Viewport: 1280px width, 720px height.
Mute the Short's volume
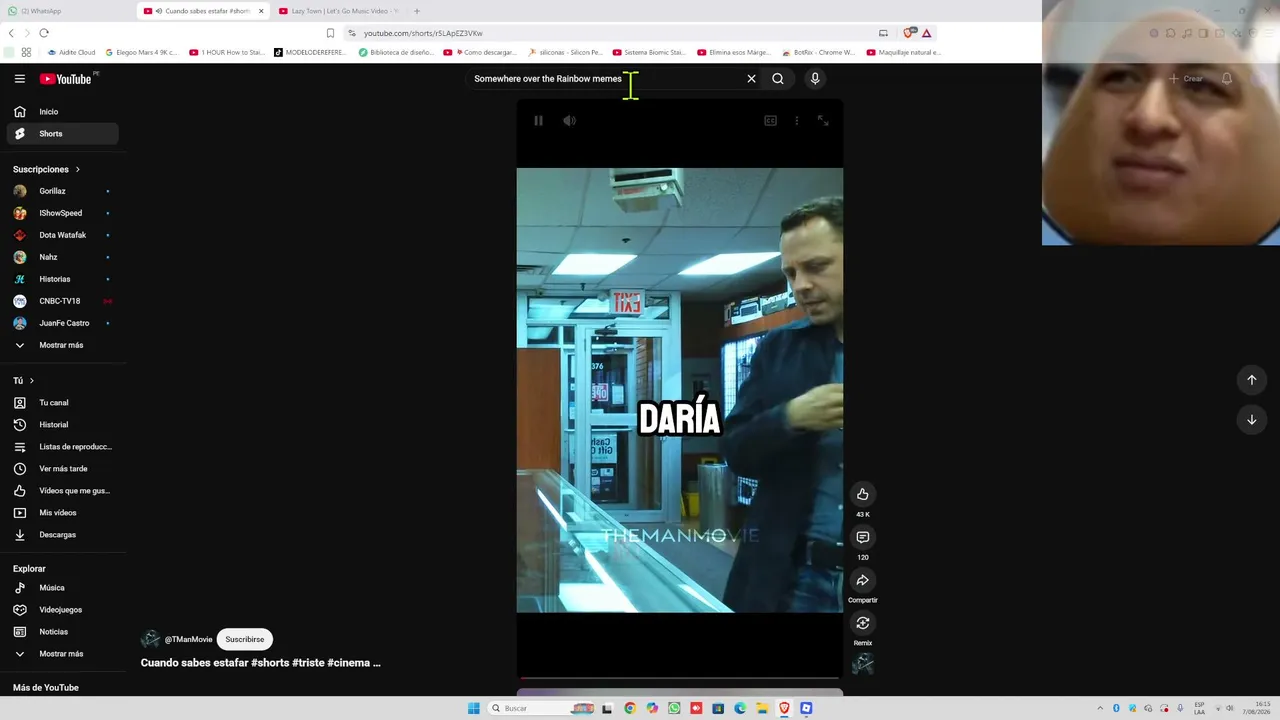569,121
